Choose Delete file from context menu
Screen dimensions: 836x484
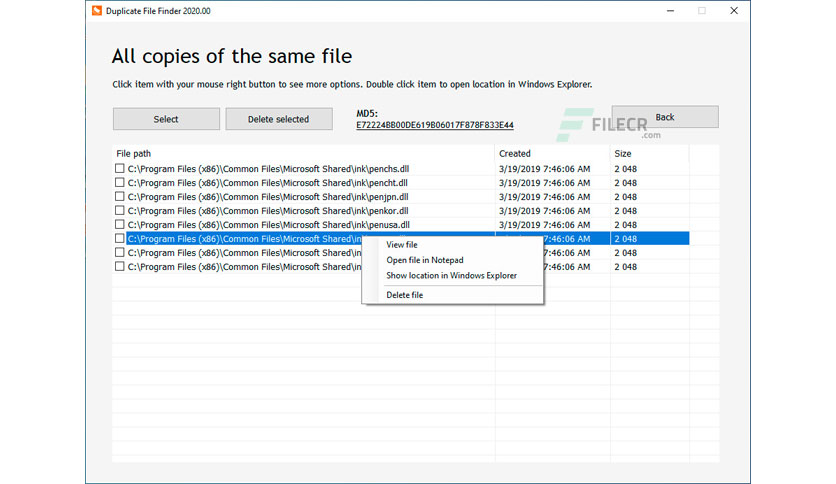tap(404, 295)
